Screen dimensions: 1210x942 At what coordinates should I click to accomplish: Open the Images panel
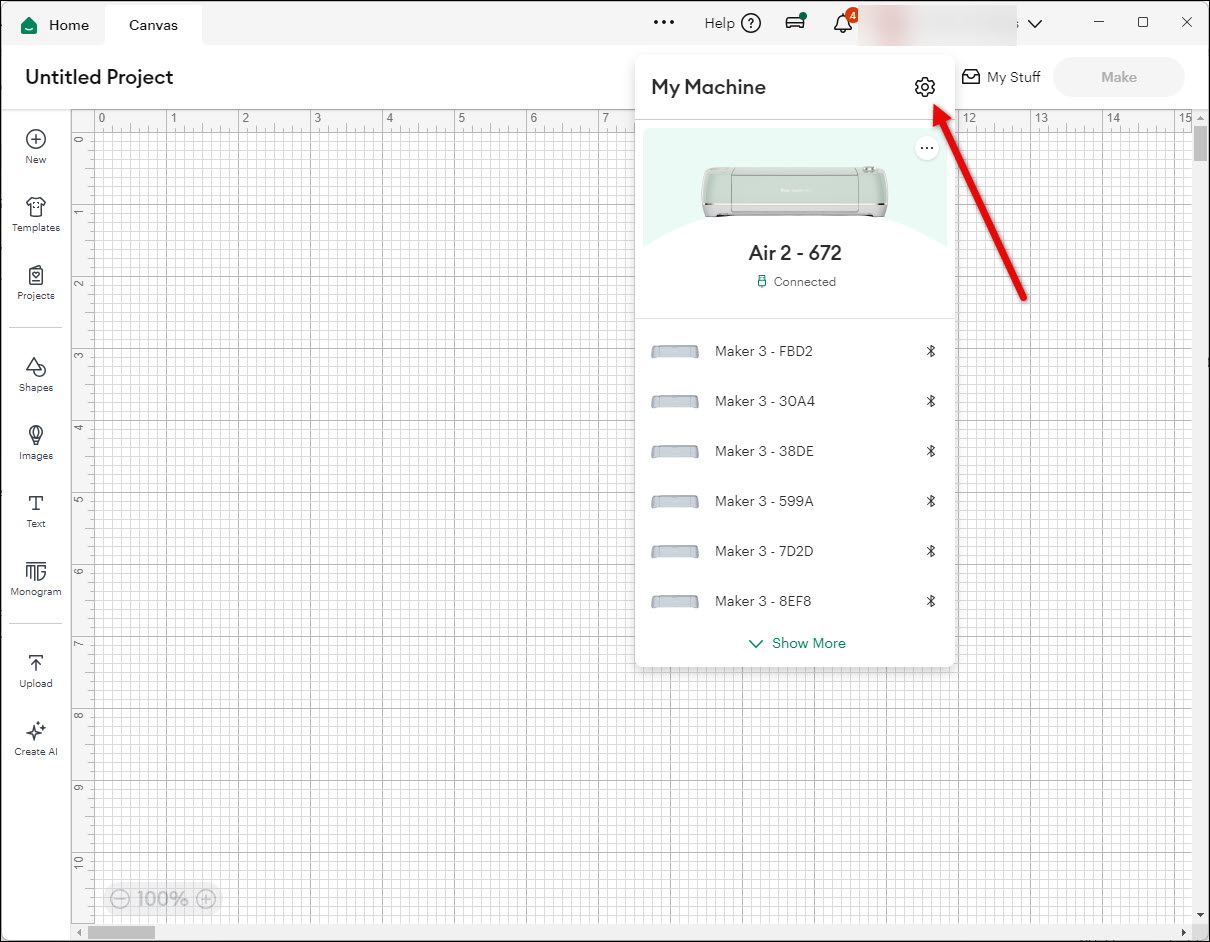(36, 436)
